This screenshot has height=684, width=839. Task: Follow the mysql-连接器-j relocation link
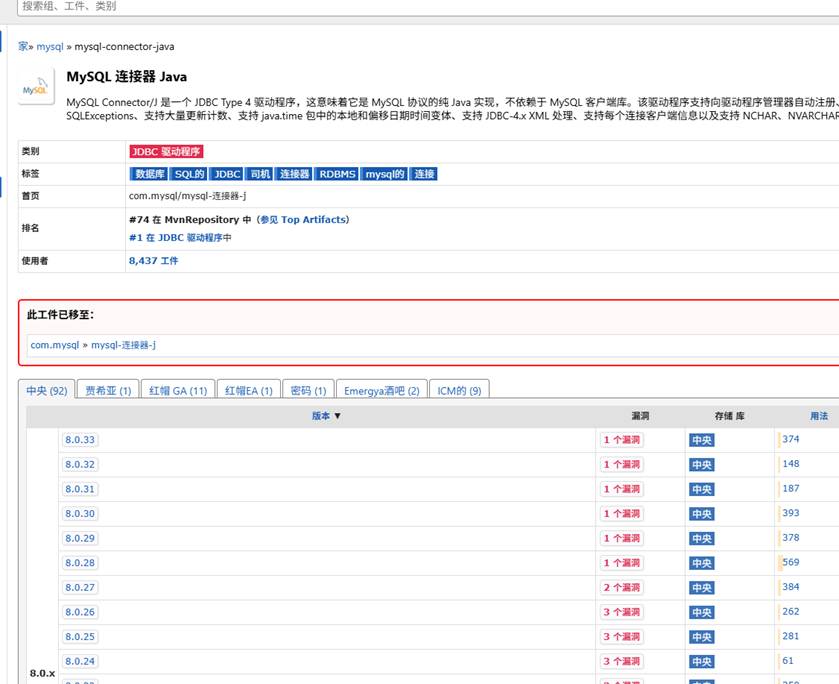point(123,345)
